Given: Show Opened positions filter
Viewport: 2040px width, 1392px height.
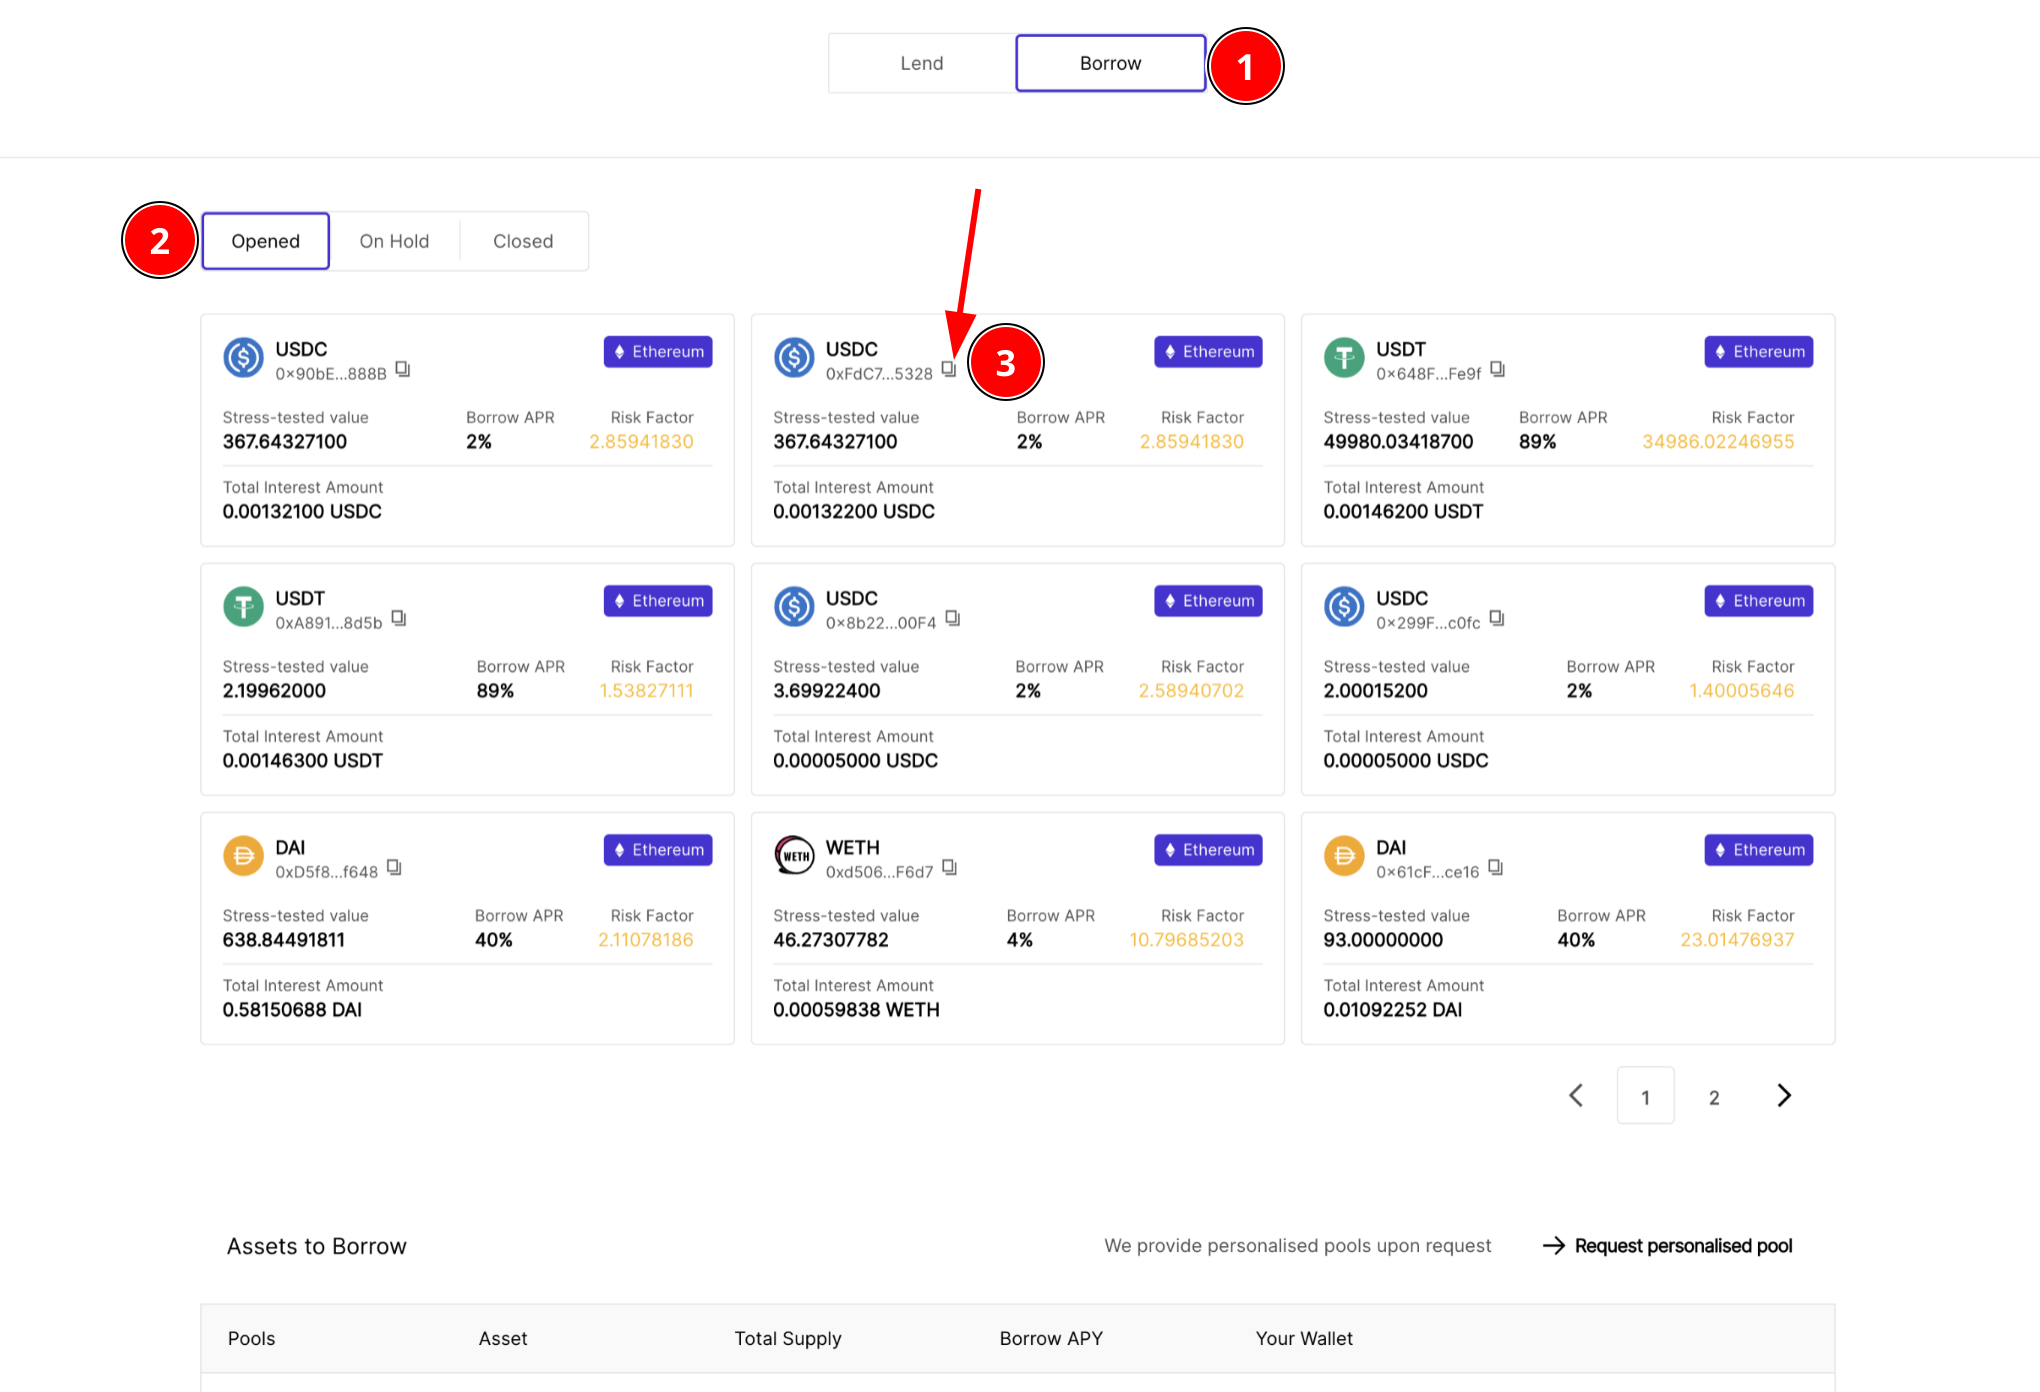Looking at the screenshot, I should tap(265, 241).
